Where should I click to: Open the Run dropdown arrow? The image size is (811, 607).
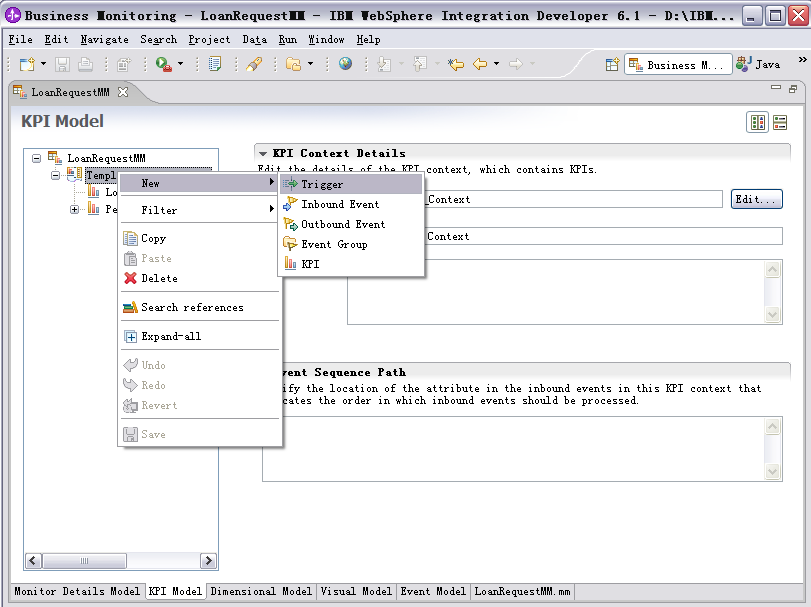click(181, 64)
